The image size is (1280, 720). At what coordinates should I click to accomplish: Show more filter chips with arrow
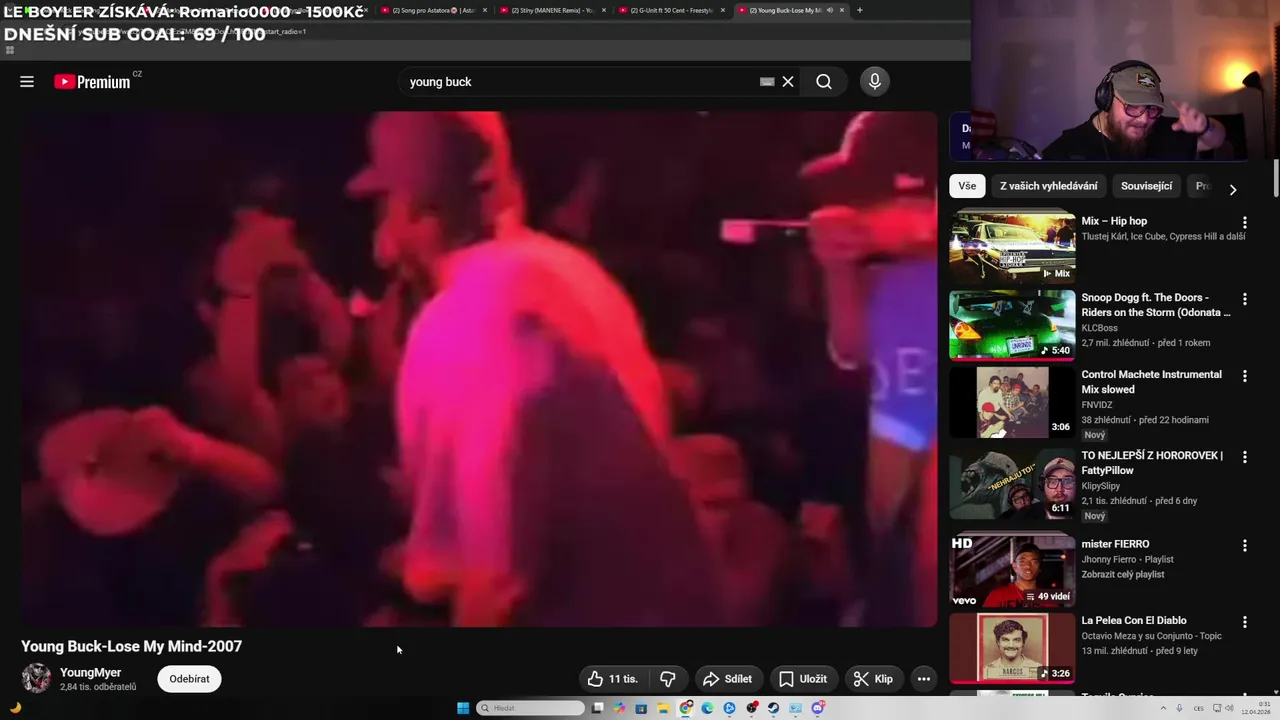tap(1233, 189)
